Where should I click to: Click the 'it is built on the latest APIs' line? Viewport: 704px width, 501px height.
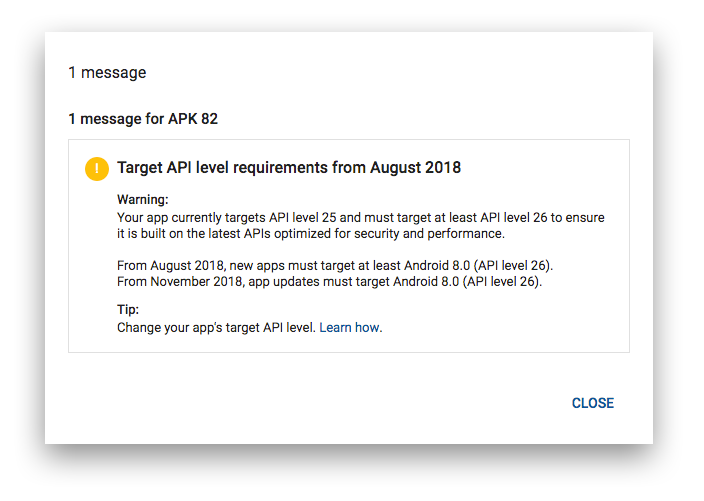click(x=311, y=234)
